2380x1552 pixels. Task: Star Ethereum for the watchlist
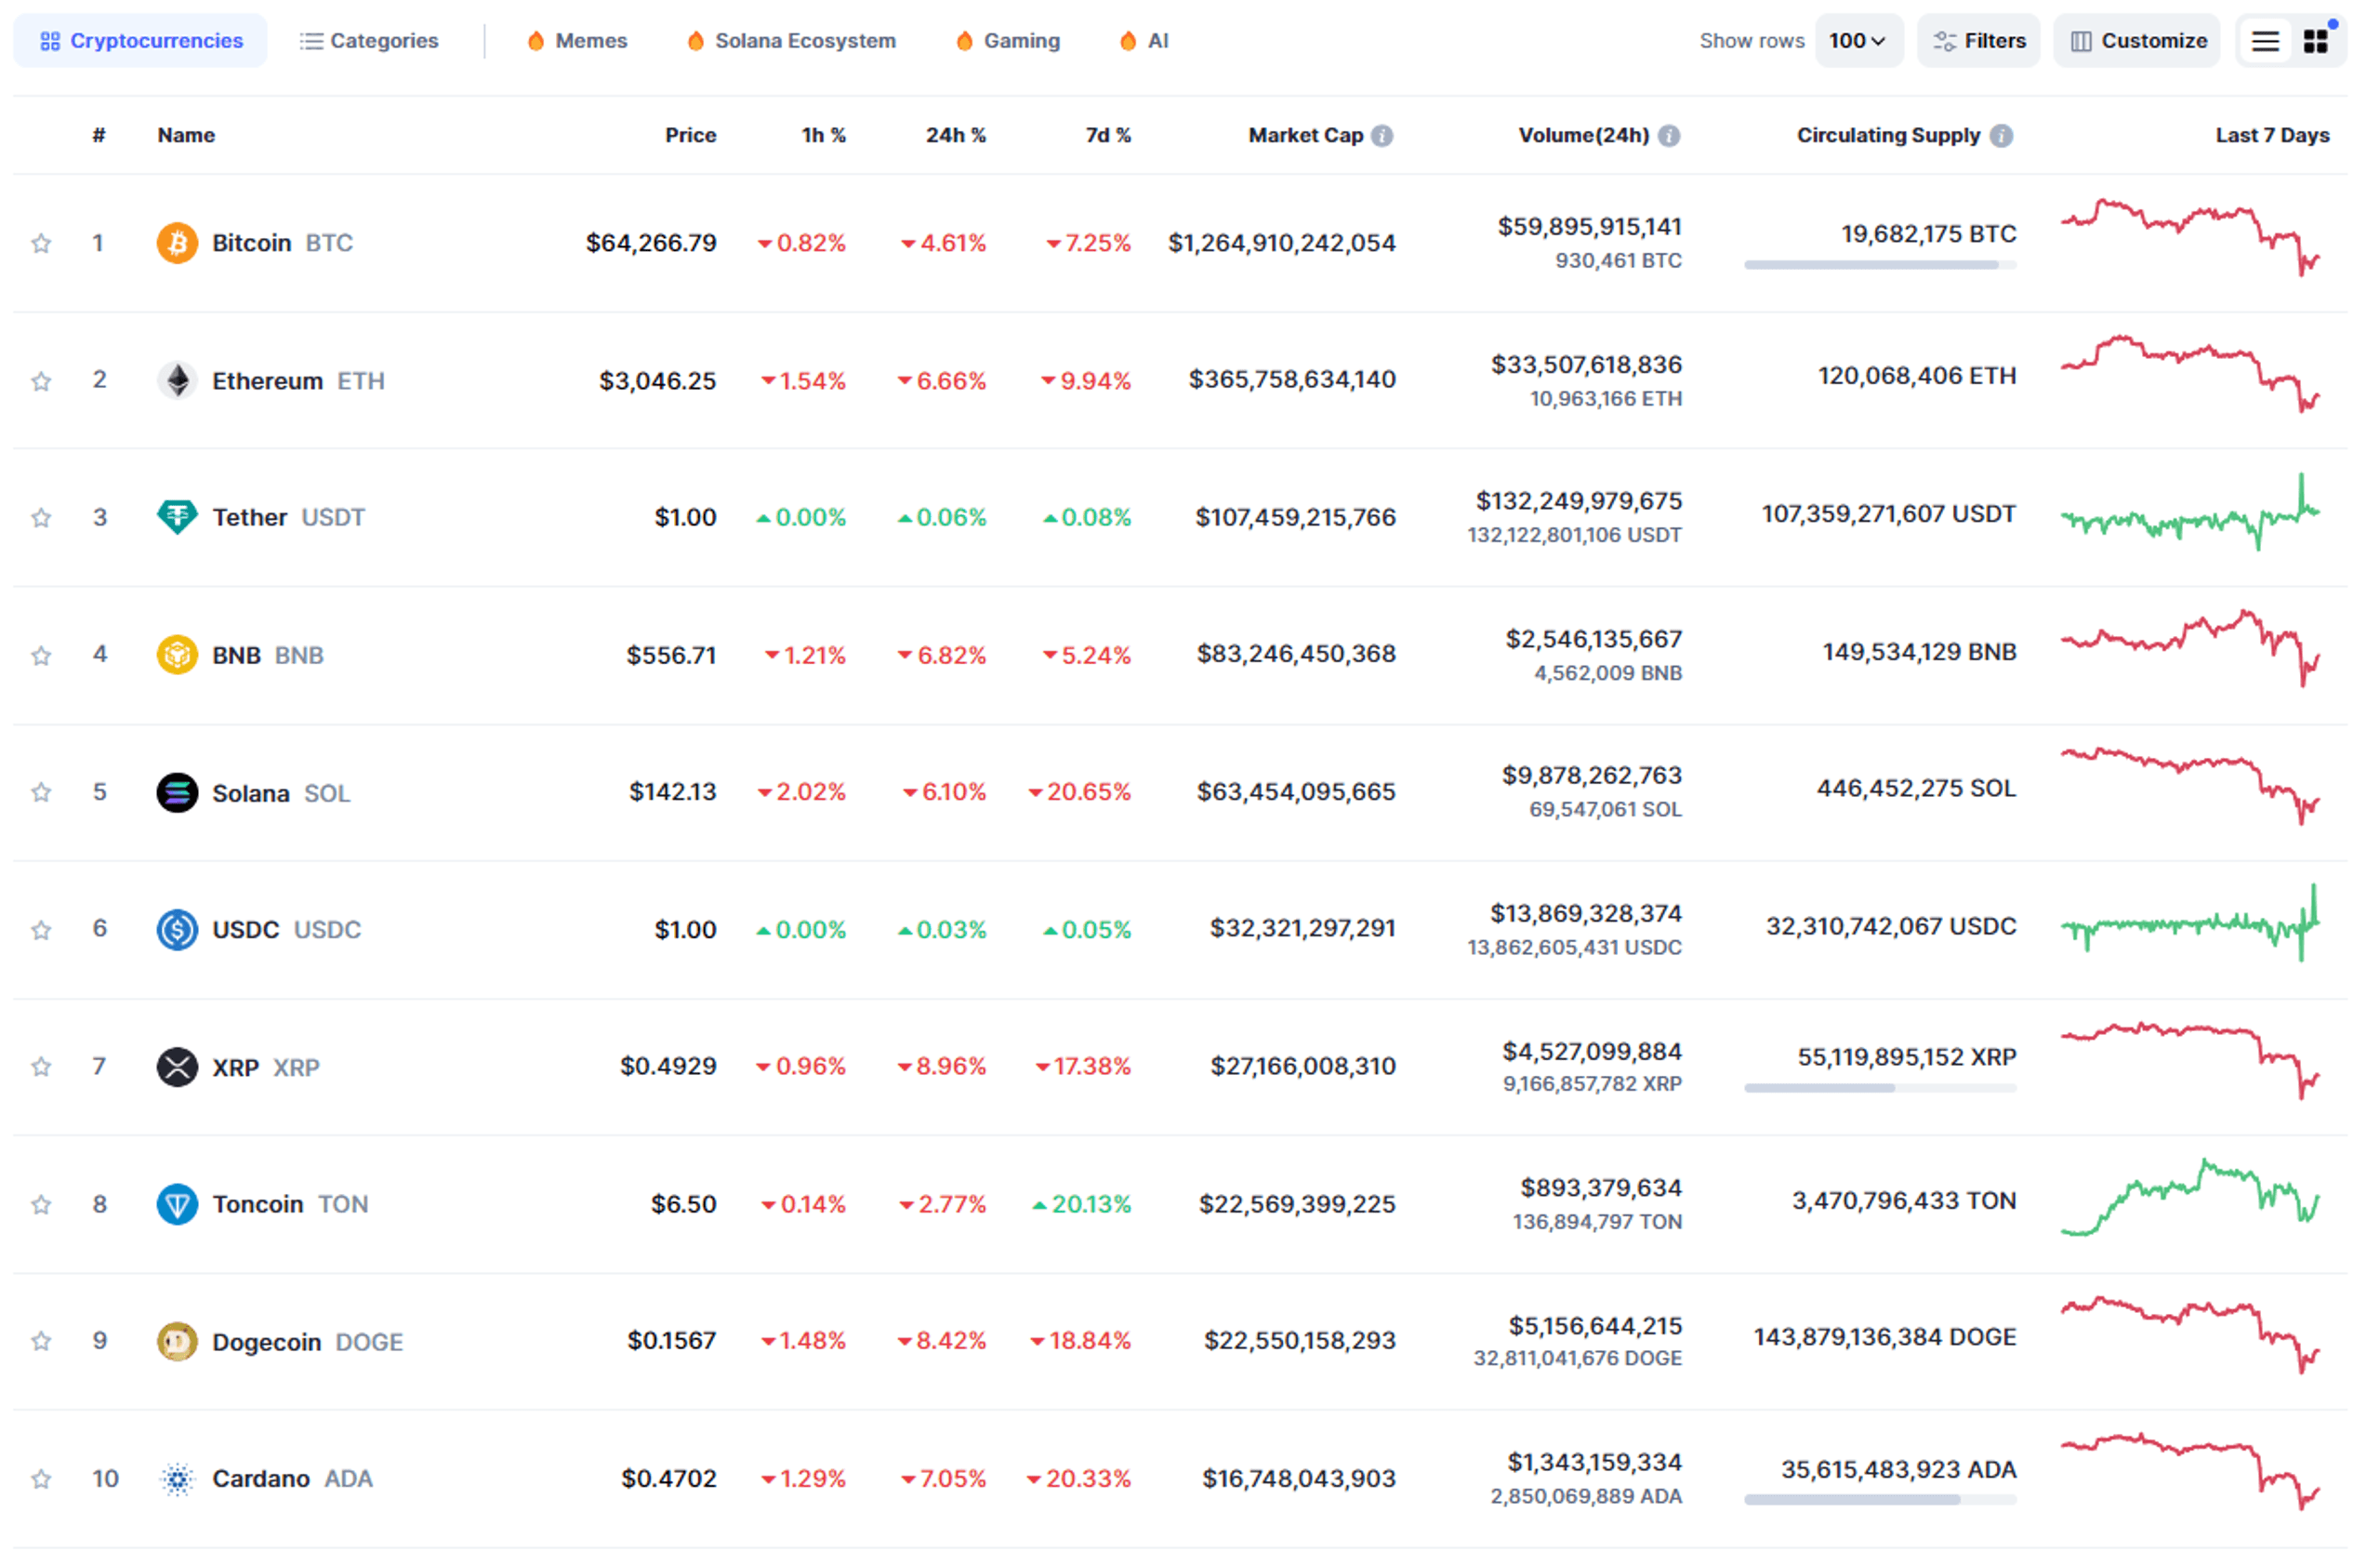[41, 382]
